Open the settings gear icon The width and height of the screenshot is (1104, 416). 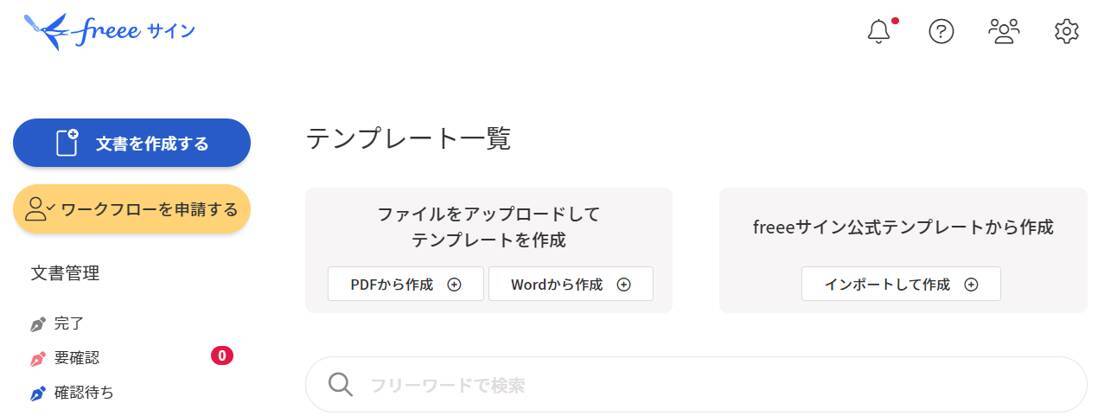[1066, 32]
